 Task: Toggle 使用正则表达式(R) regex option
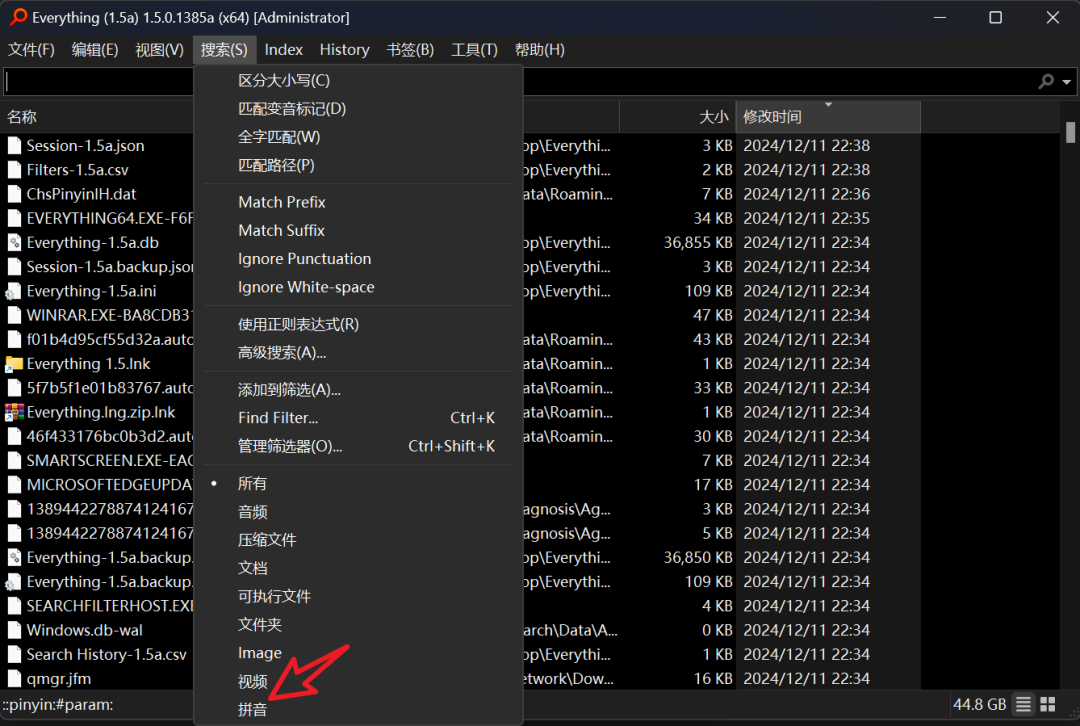click(358, 324)
